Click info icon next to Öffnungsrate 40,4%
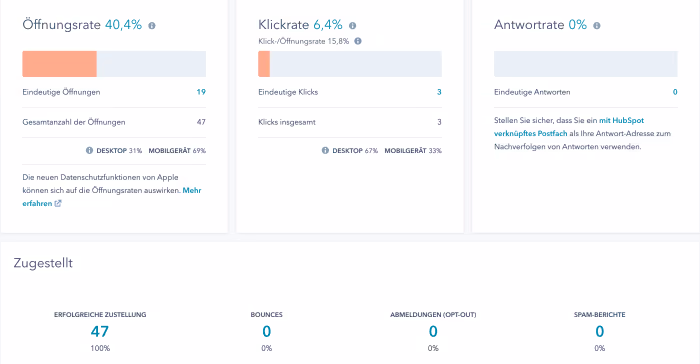 [152, 26]
